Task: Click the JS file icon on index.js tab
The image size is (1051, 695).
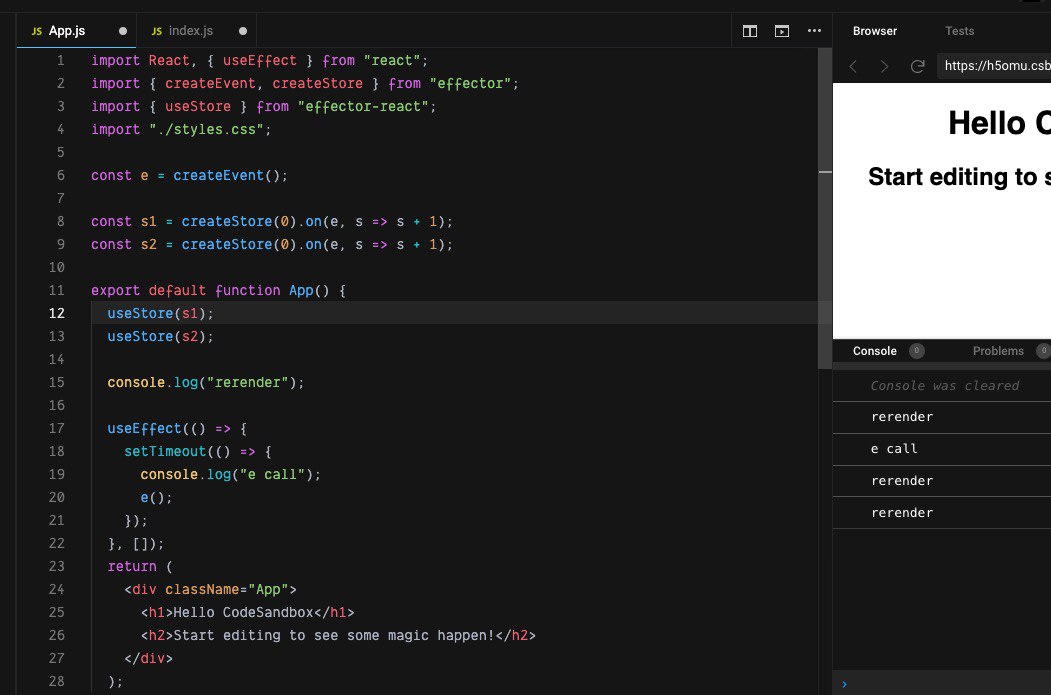Action: (157, 31)
